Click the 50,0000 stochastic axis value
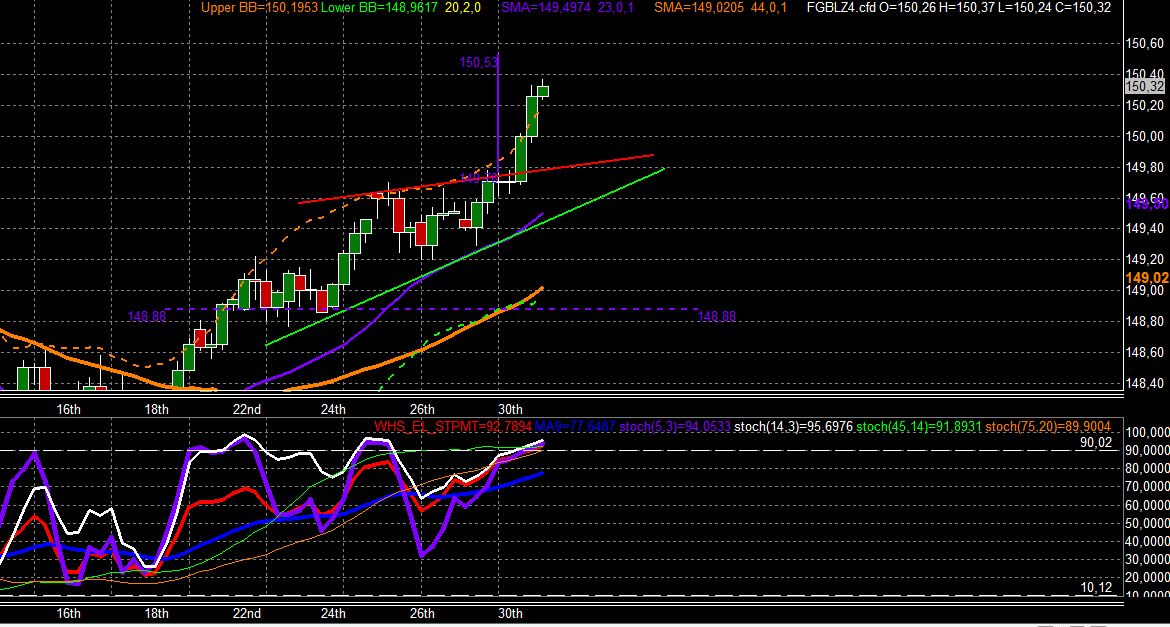The width and height of the screenshot is (1170, 627). [x=1146, y=523]
